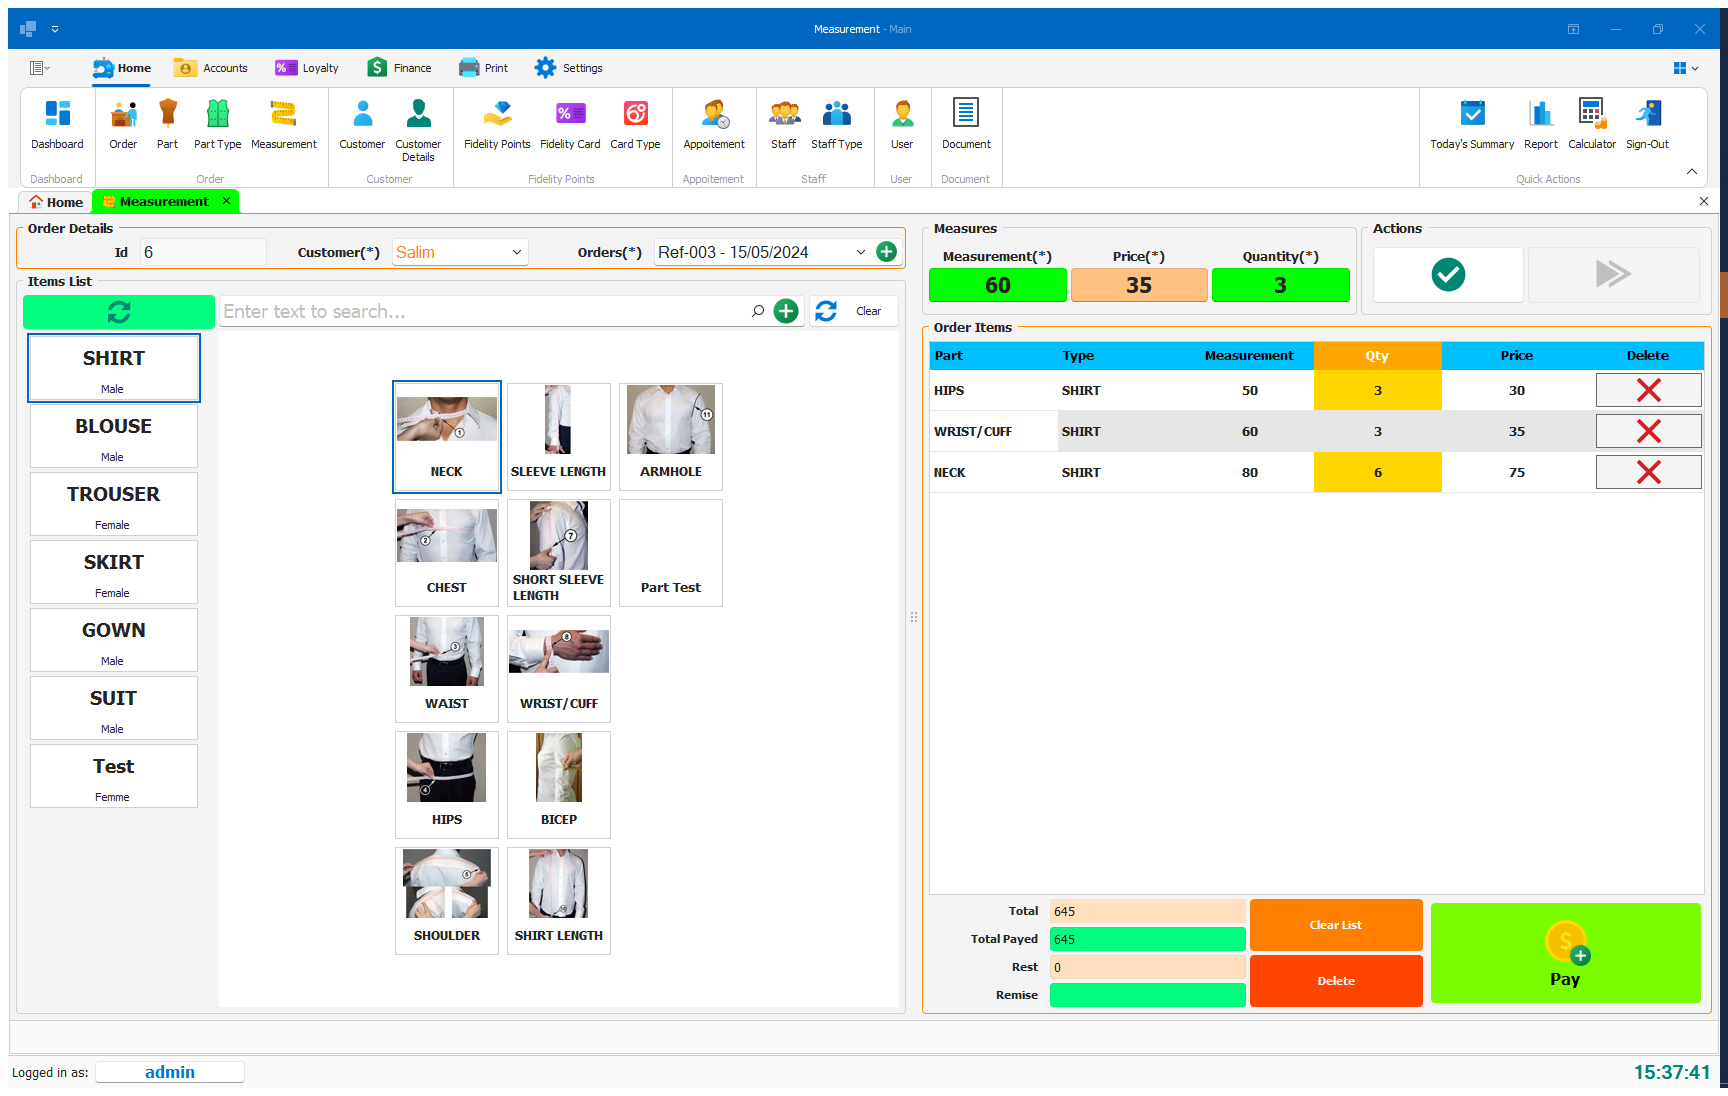Screen dimensions: 1728x1096
Task: Click the green Measurement value field
Action: [998, 285]
